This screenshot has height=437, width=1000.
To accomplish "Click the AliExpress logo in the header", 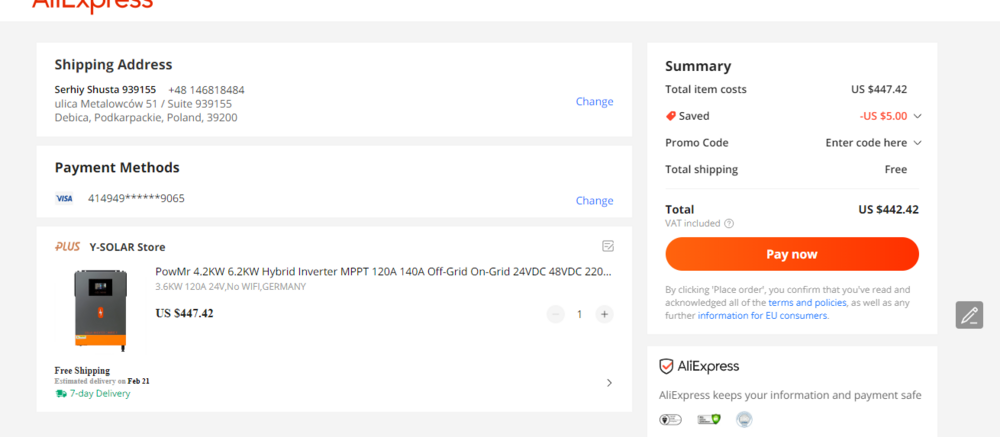I will (x=92, y=6).
